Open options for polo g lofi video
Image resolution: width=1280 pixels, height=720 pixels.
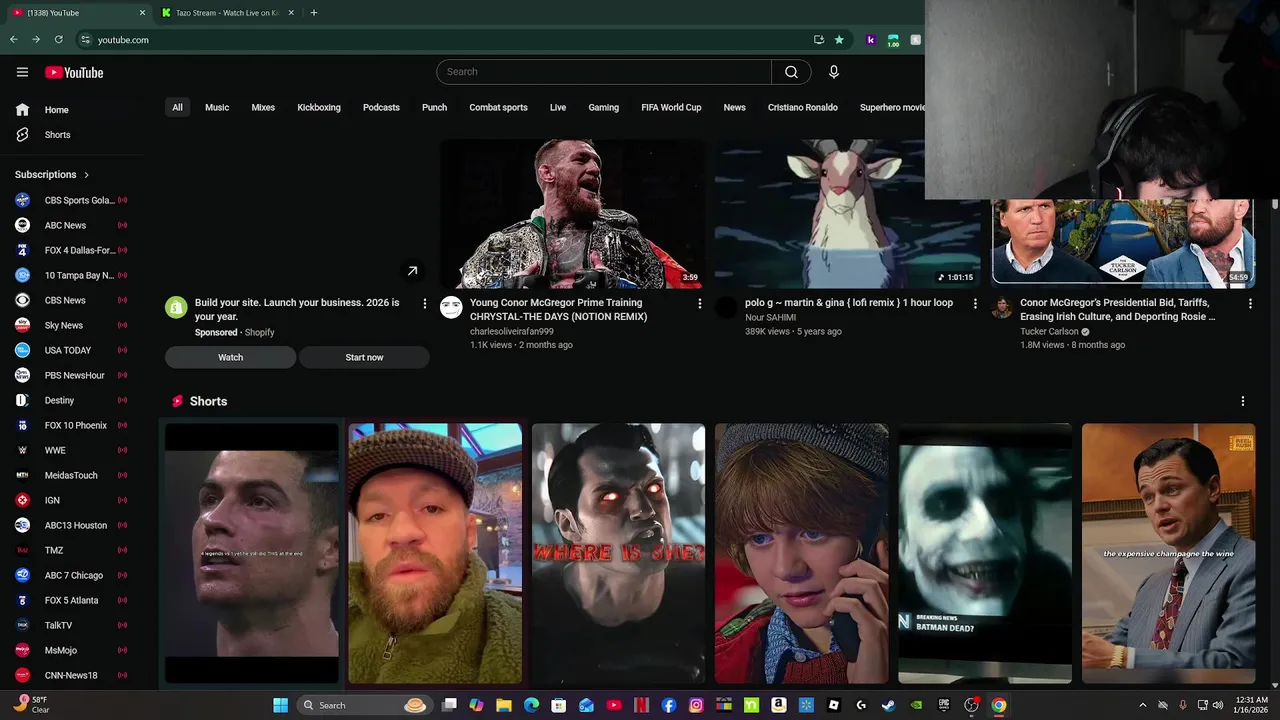(975, 303)
